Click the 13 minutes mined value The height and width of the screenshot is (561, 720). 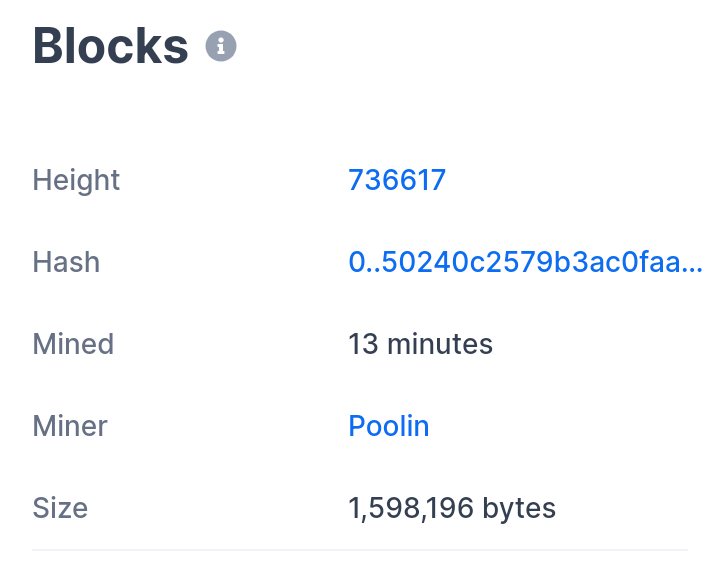[420, 344]
